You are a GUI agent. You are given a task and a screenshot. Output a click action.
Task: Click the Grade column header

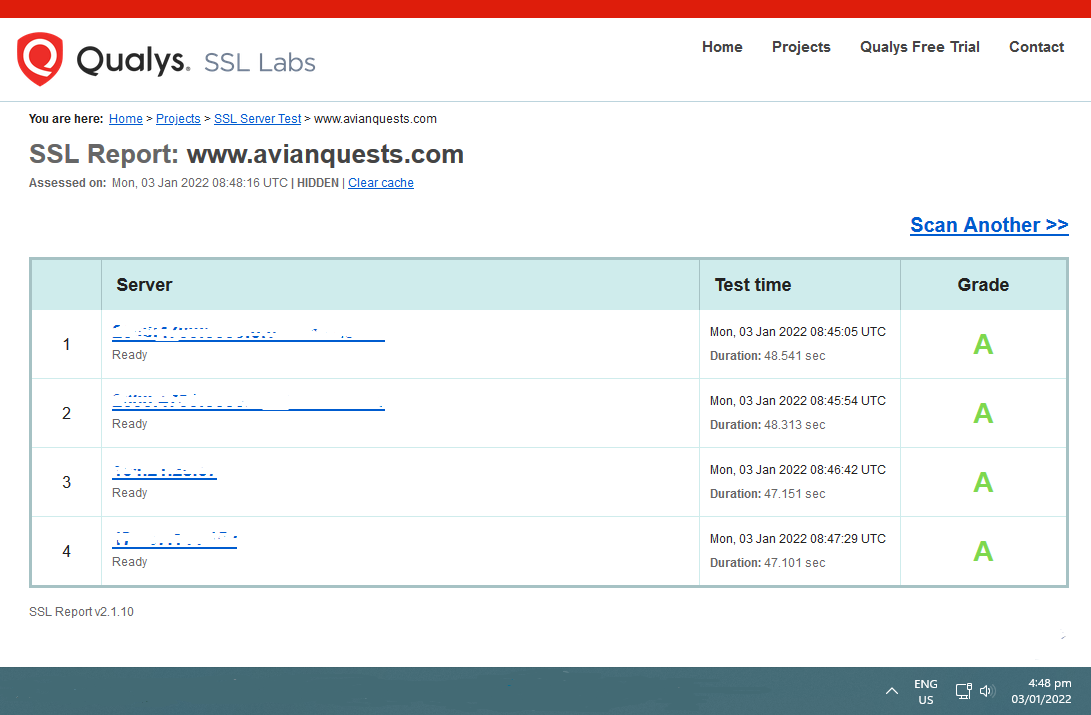982,284
